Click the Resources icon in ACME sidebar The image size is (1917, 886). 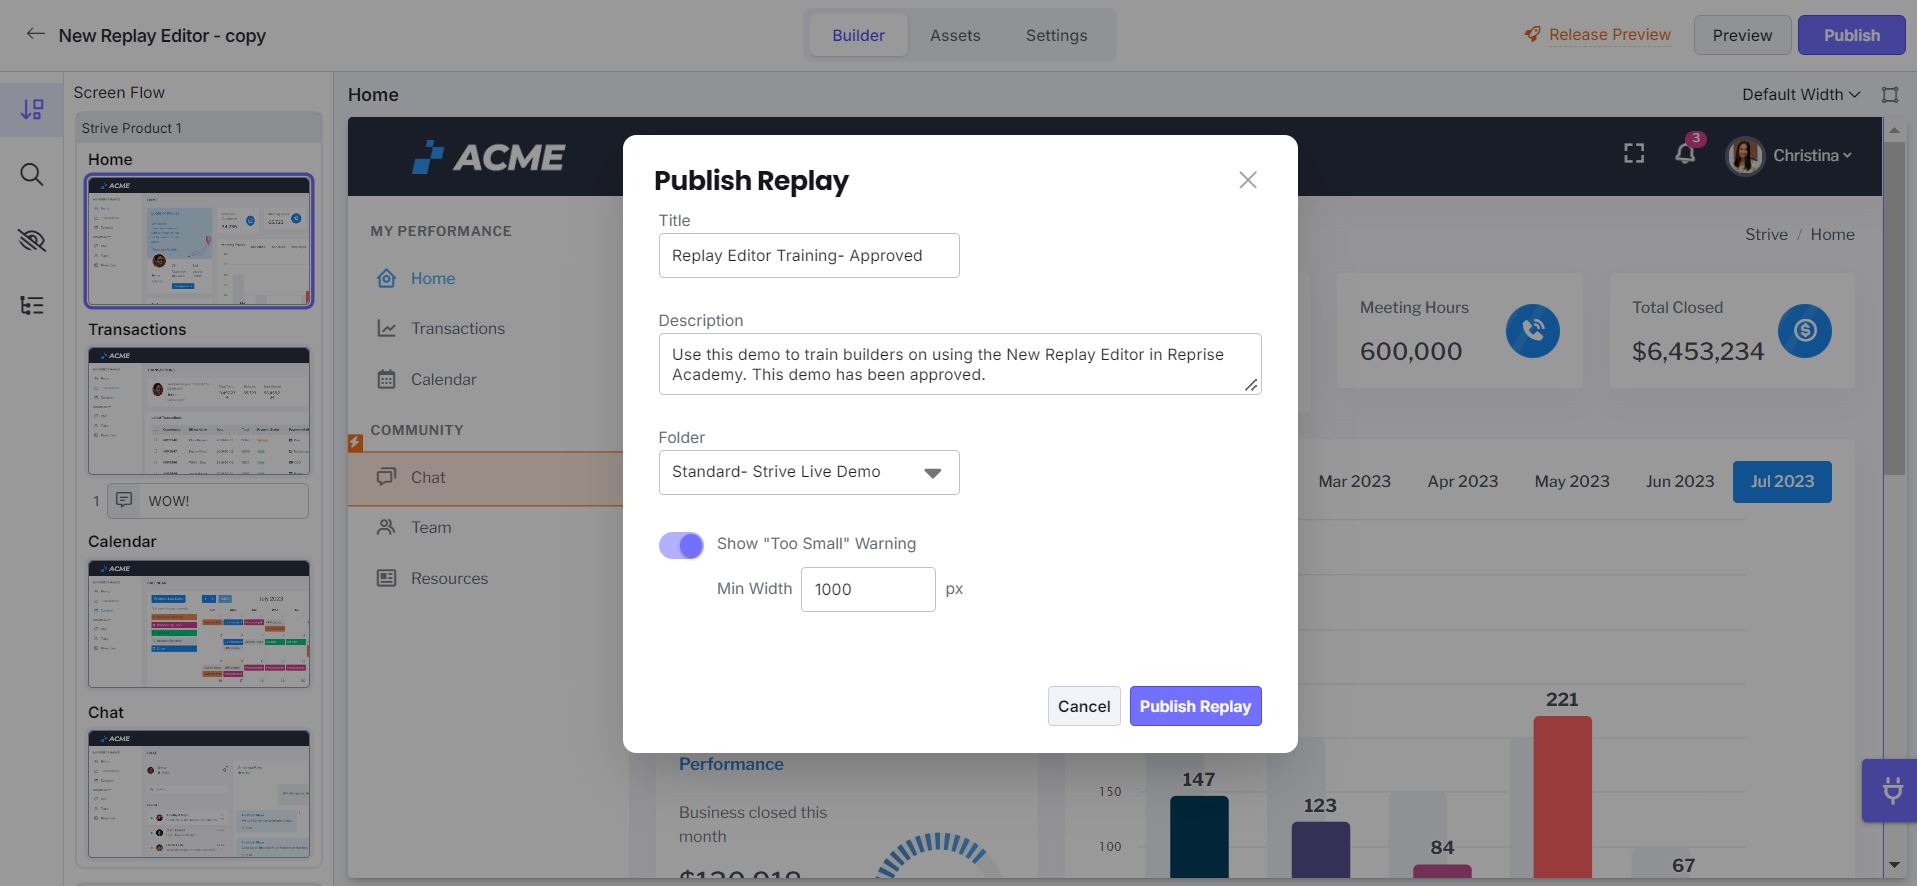386,578
